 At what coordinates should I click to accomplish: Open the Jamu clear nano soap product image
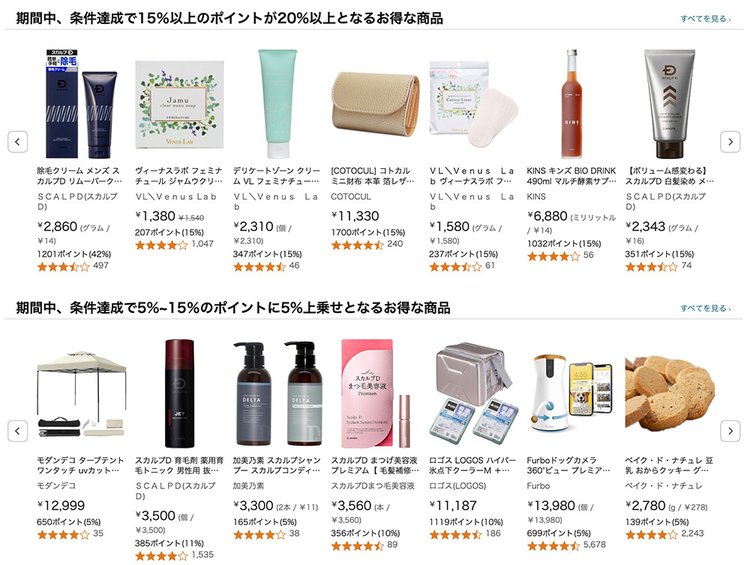click(179, 104)
